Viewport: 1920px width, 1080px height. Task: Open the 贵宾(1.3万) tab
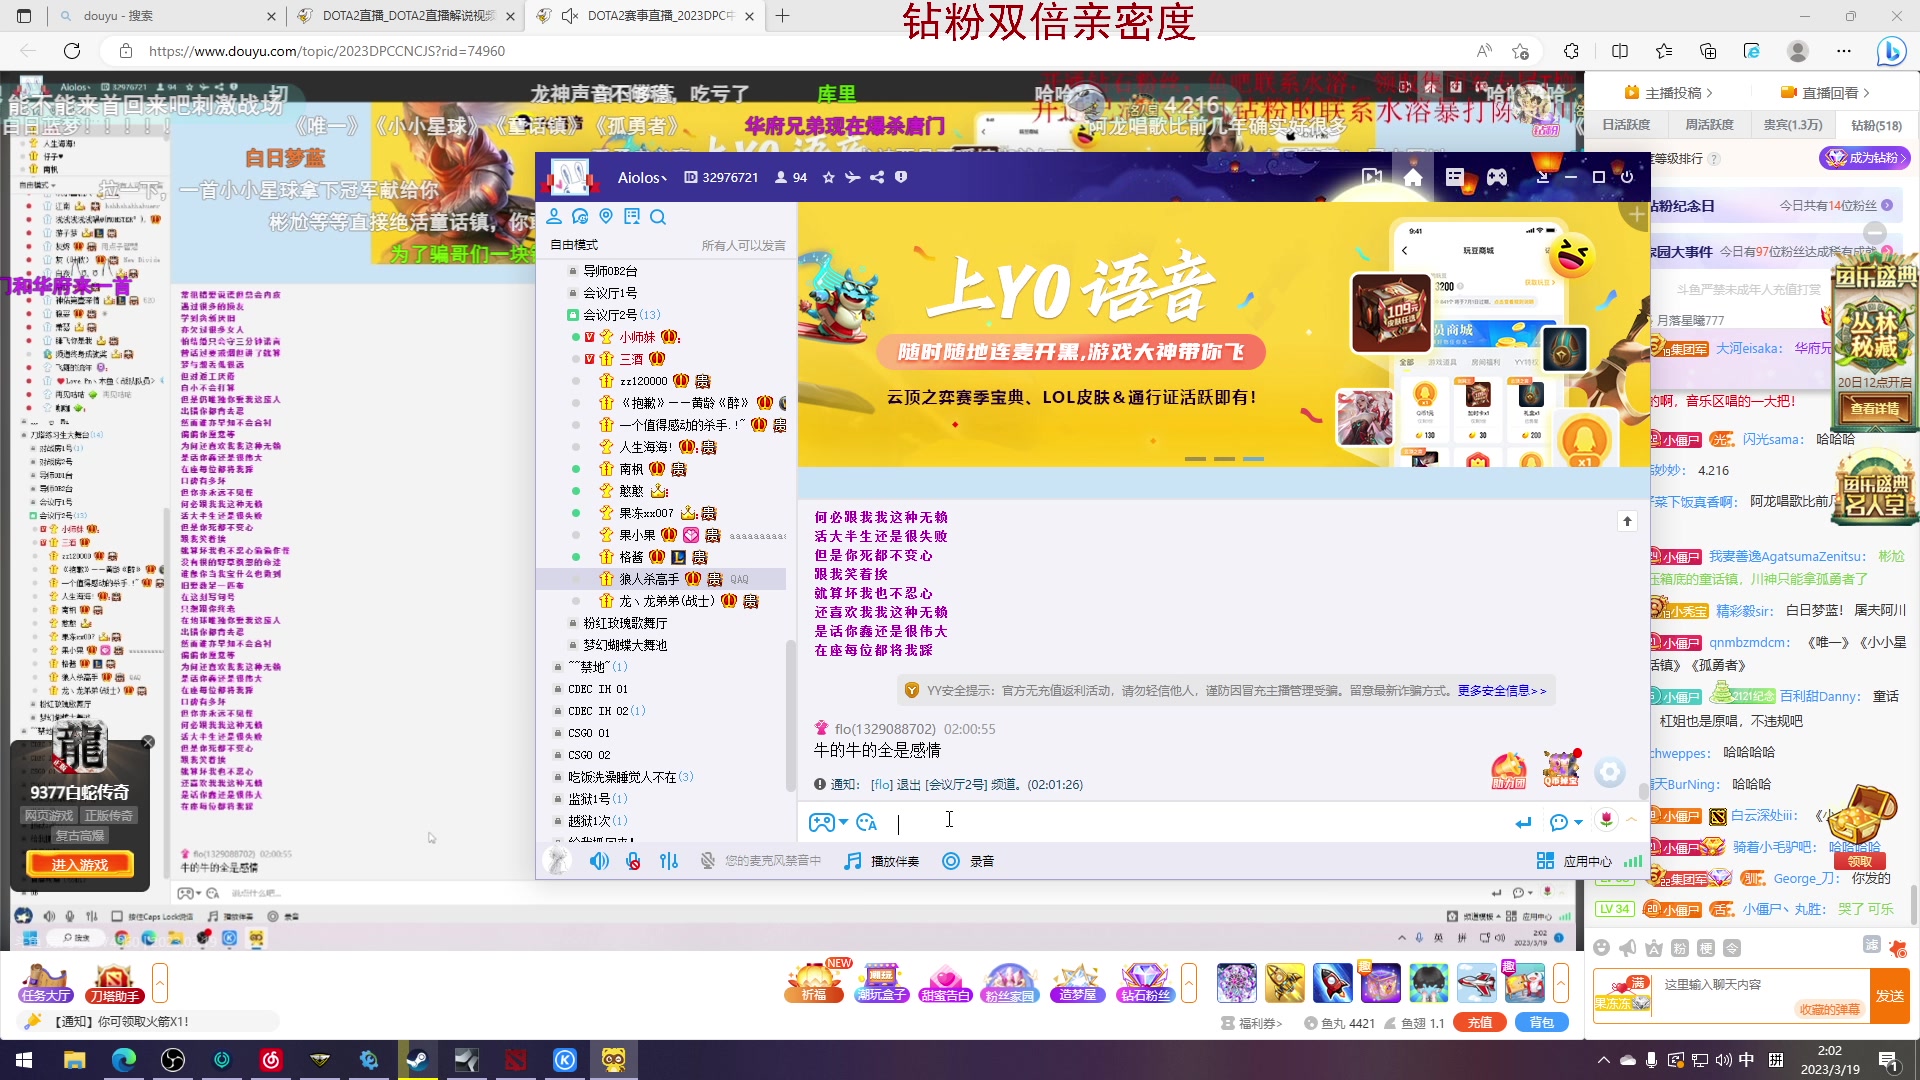tap(1794, 124)
